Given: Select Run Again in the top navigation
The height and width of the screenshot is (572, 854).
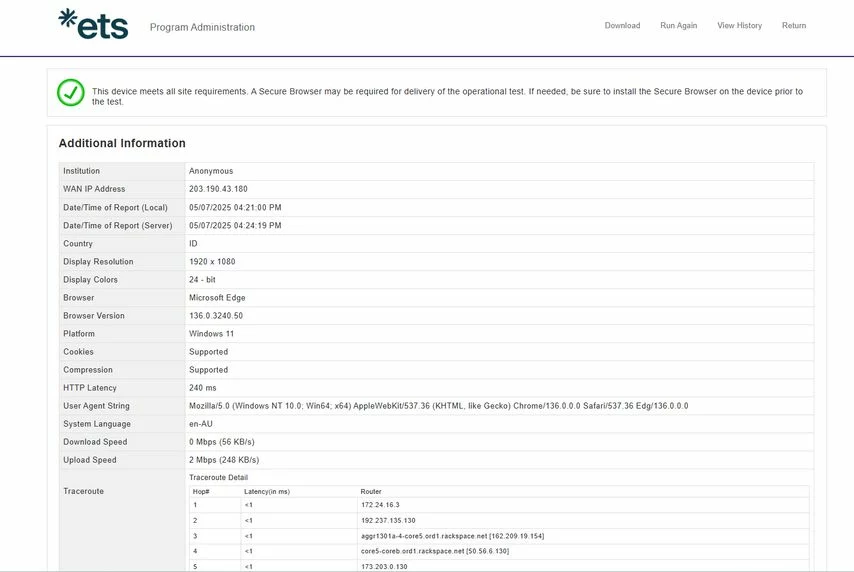Looking at the screenshot, I should pyautogui.click(x=678, y=26).
